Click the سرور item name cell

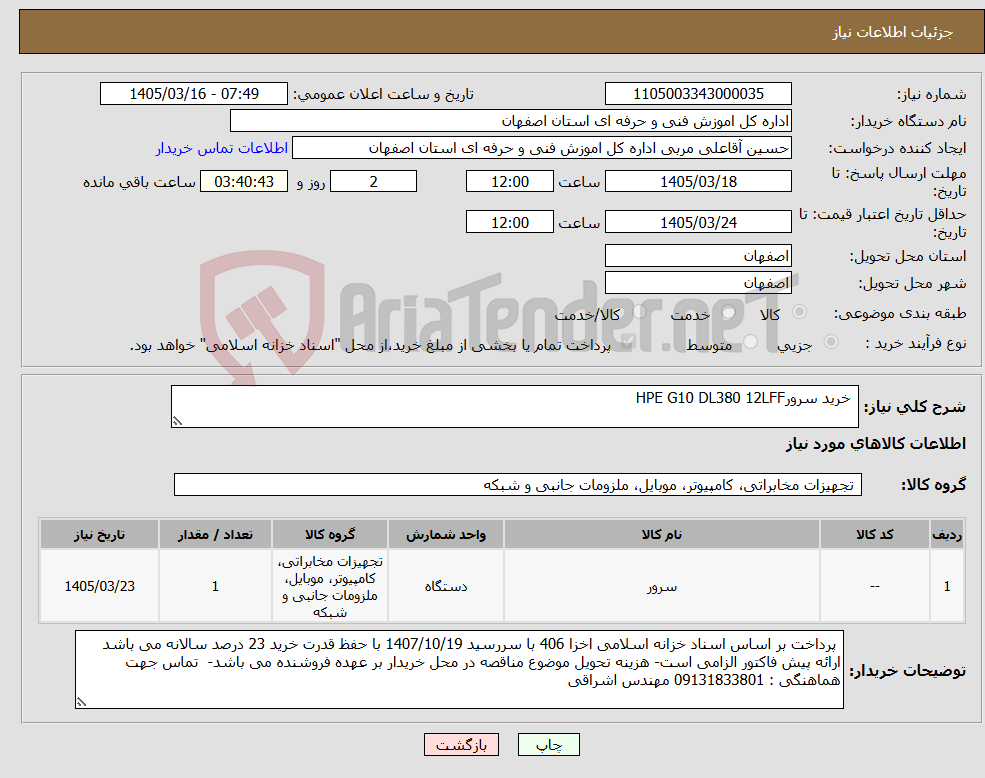pos(661,586)
